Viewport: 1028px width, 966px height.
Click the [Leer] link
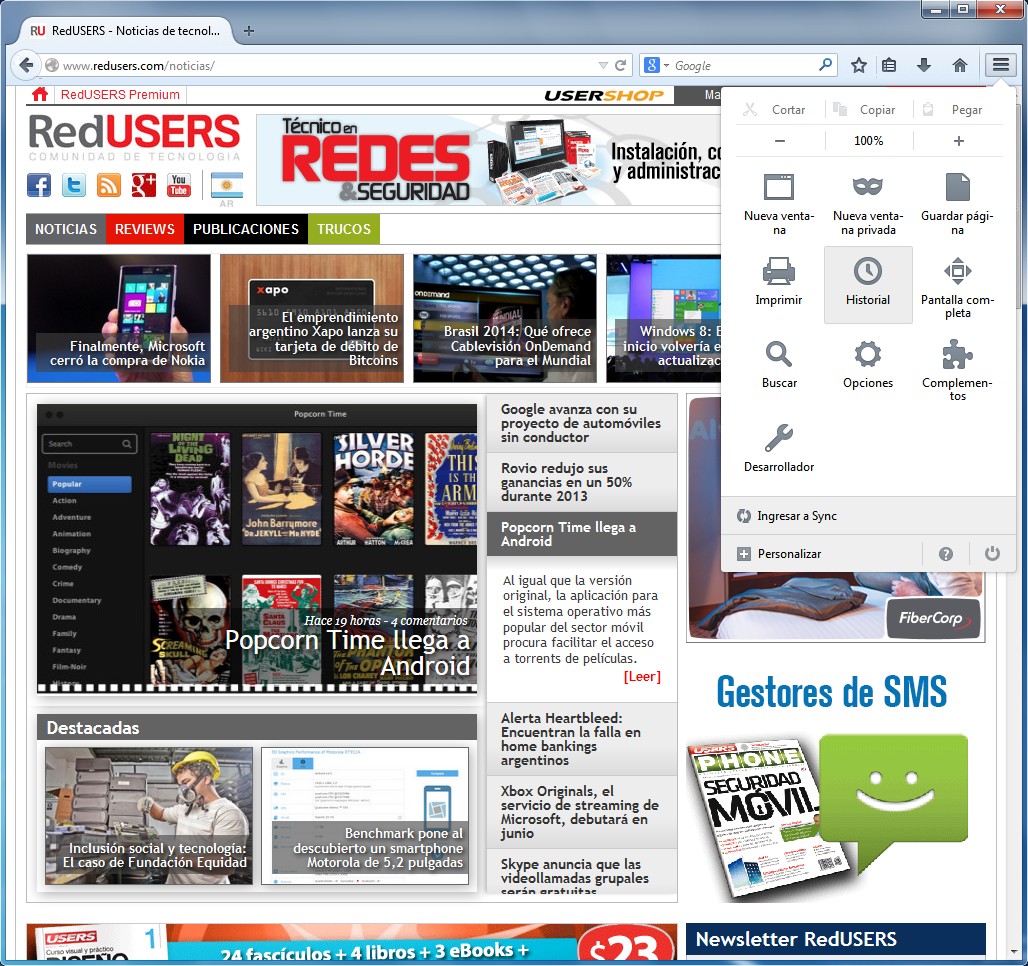tap(642, 676)
